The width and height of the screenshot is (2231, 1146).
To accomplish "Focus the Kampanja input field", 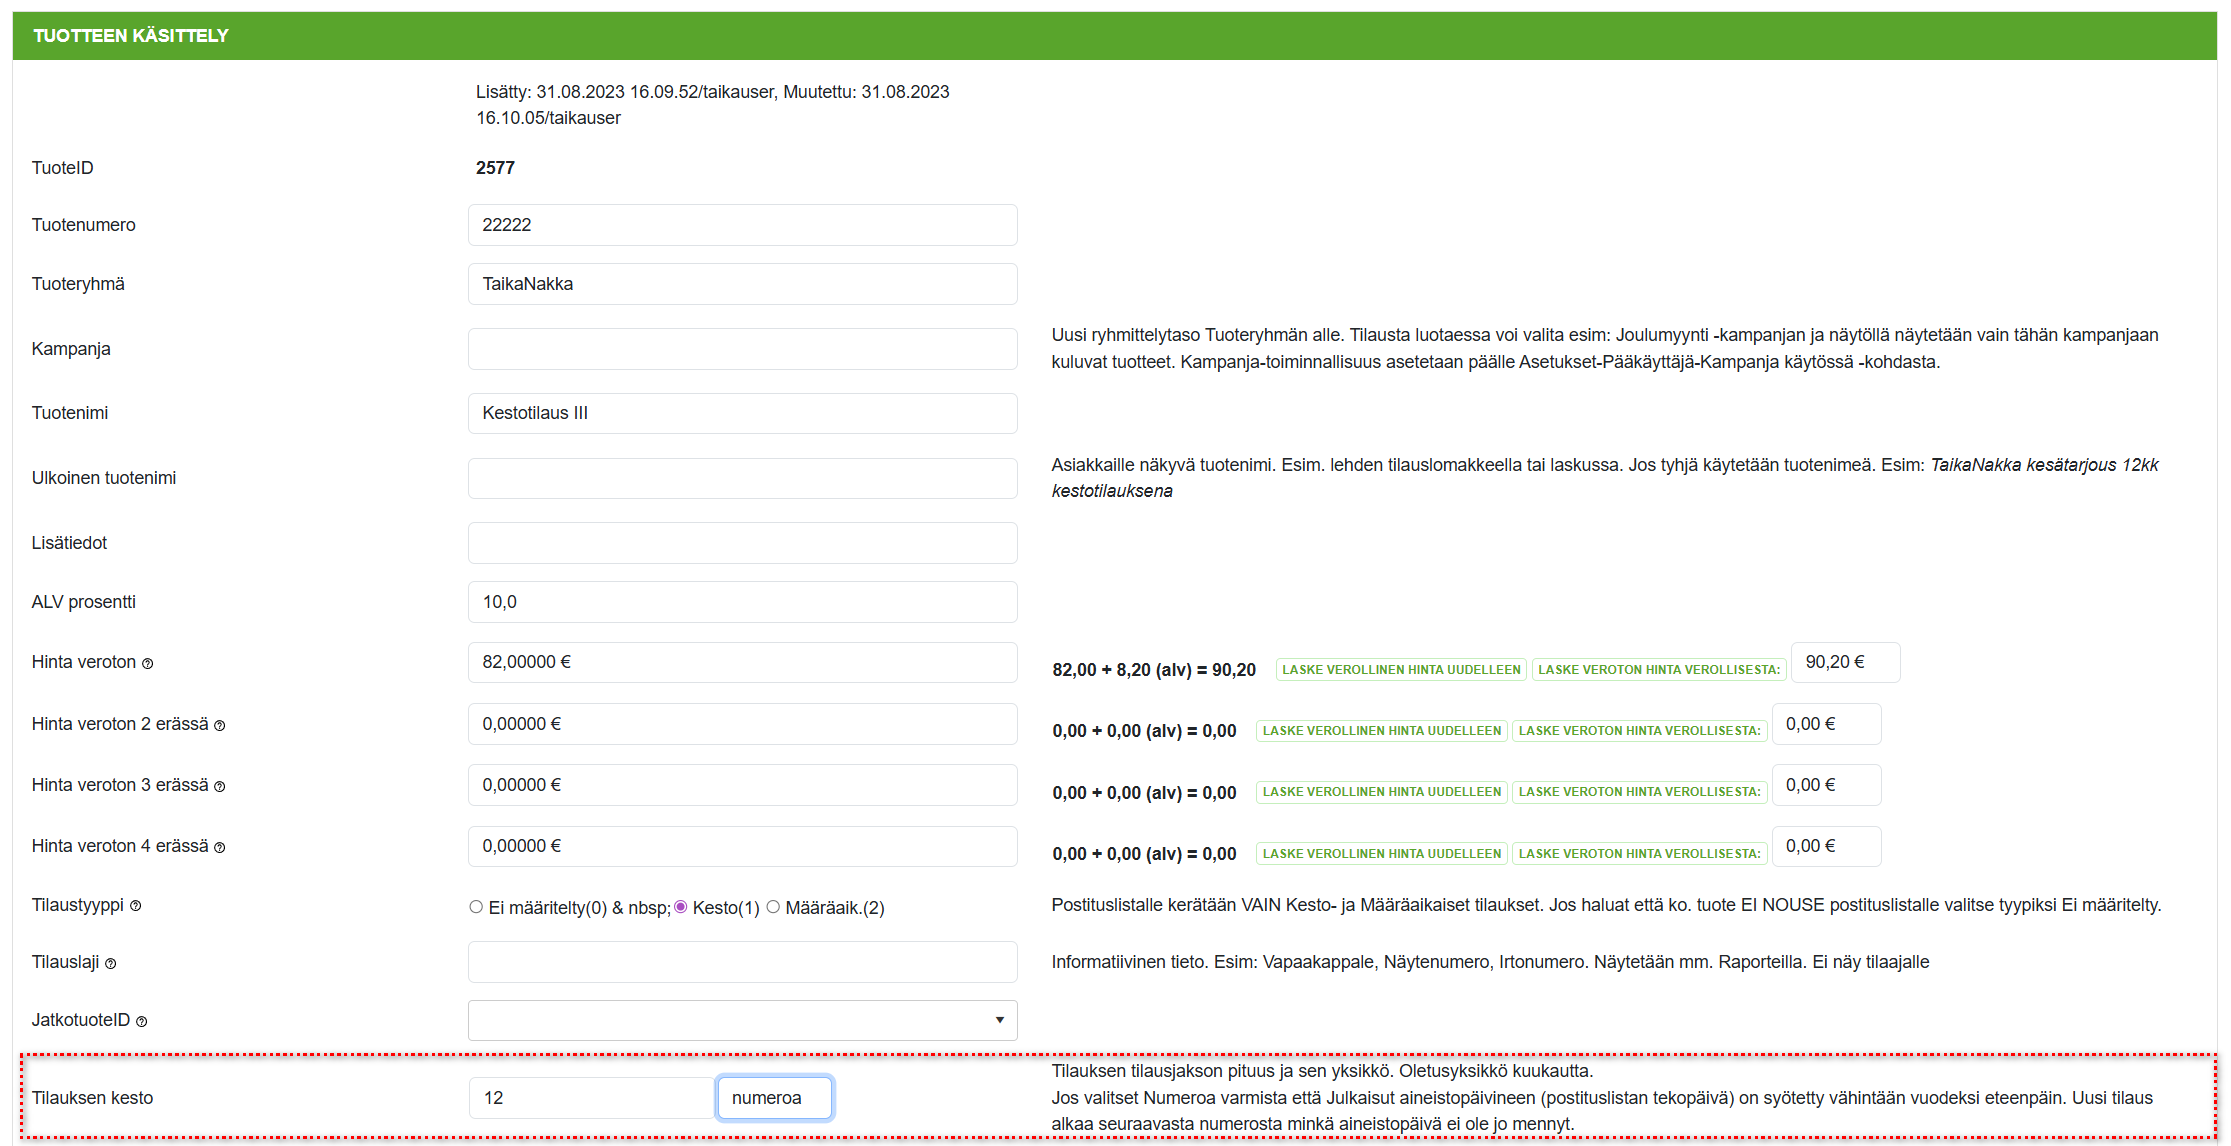I will pos(742,349).
